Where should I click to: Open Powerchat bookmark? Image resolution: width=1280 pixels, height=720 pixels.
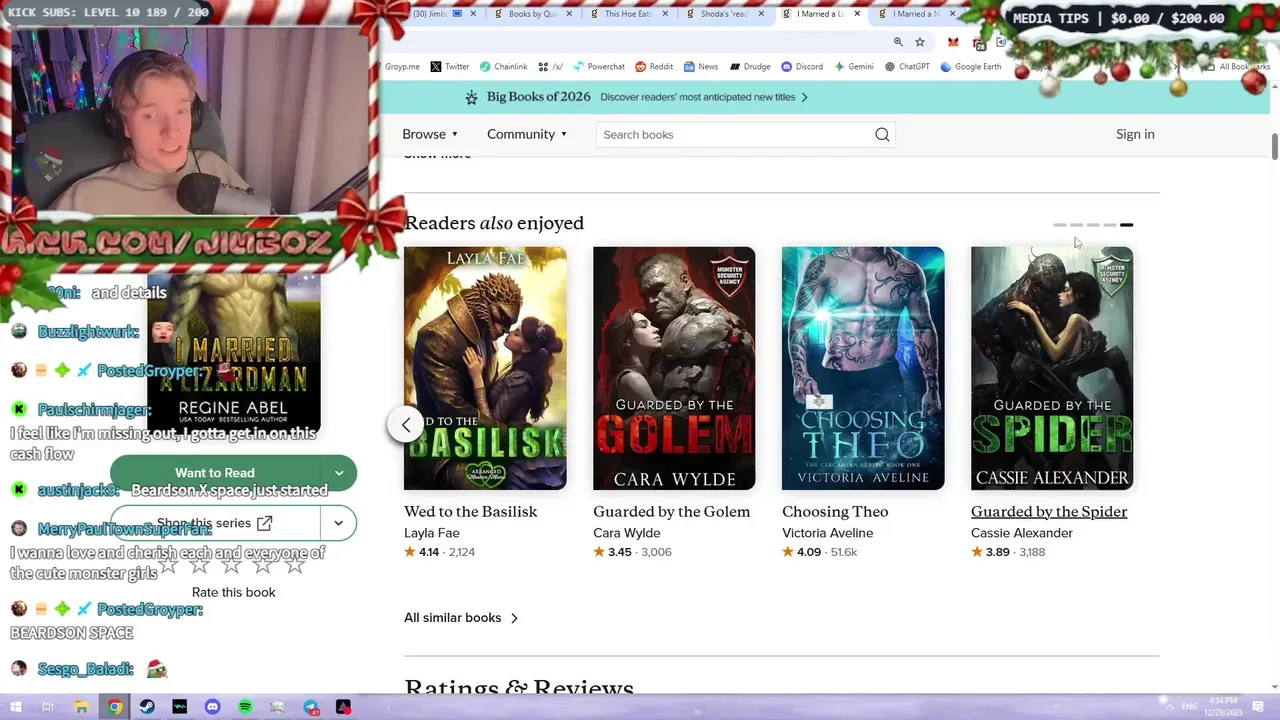tap(599, 67)
